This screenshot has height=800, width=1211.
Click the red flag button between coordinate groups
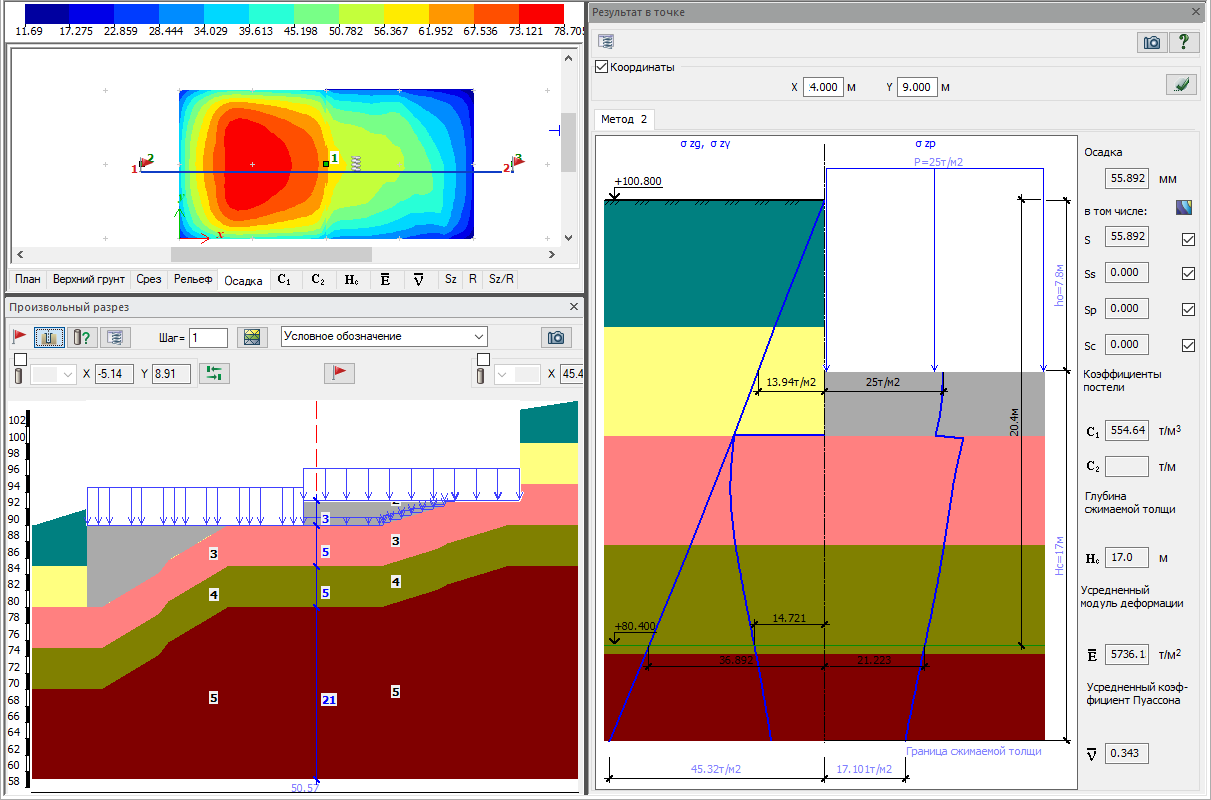[340, 373]
